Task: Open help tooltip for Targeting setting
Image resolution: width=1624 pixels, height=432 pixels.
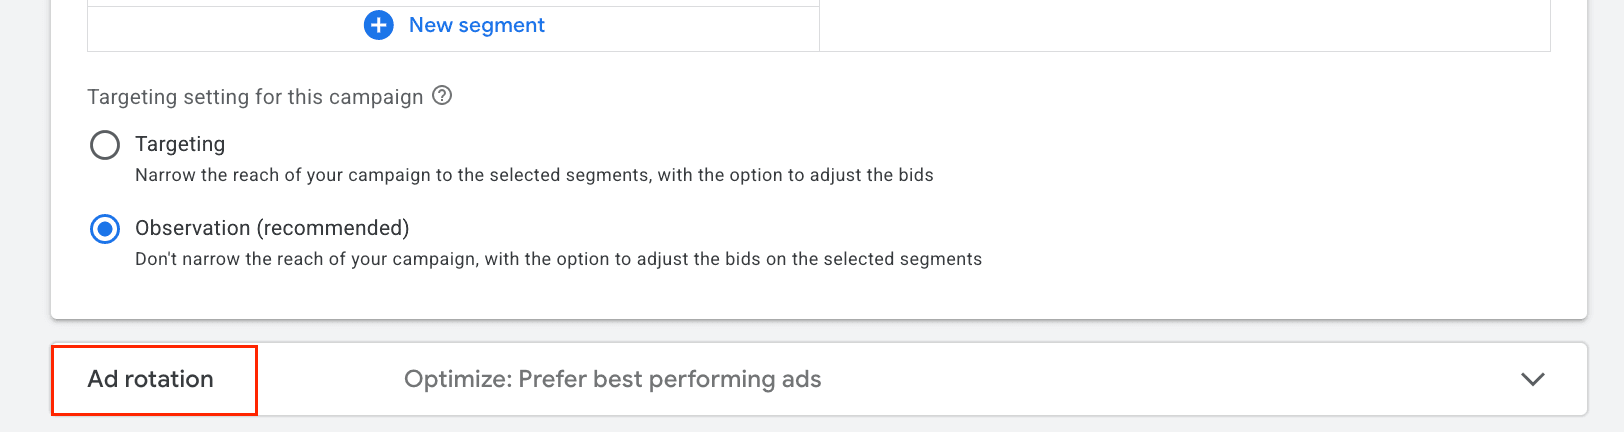Action: pos(442,96)
